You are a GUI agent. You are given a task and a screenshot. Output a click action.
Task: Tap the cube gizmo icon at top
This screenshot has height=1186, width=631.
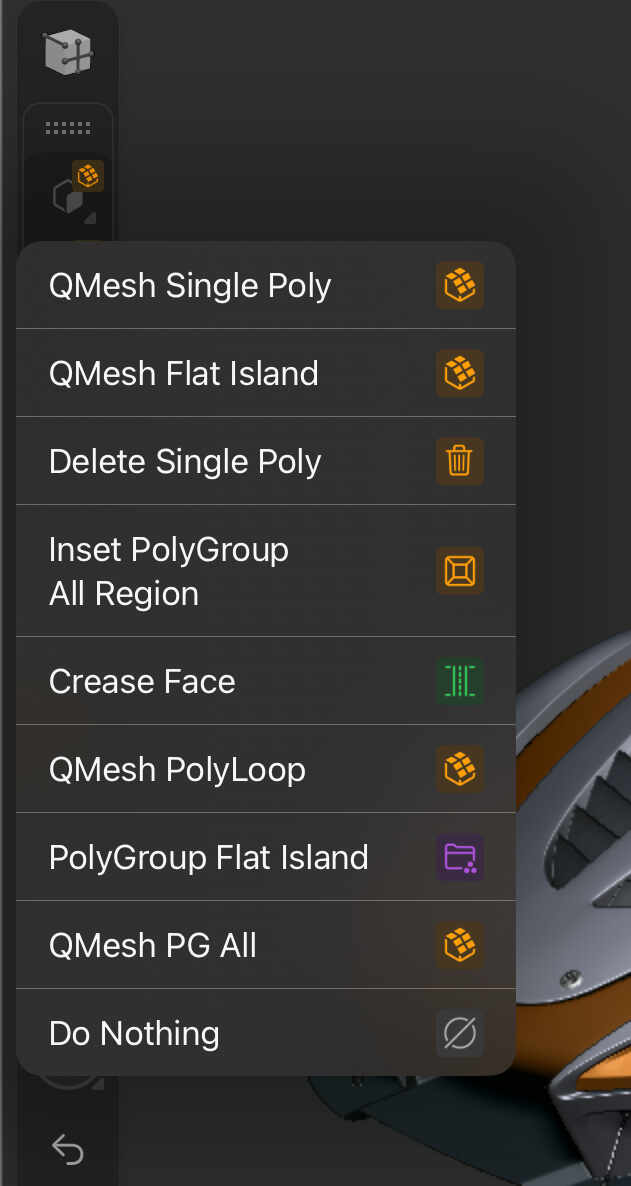[68, 52]
